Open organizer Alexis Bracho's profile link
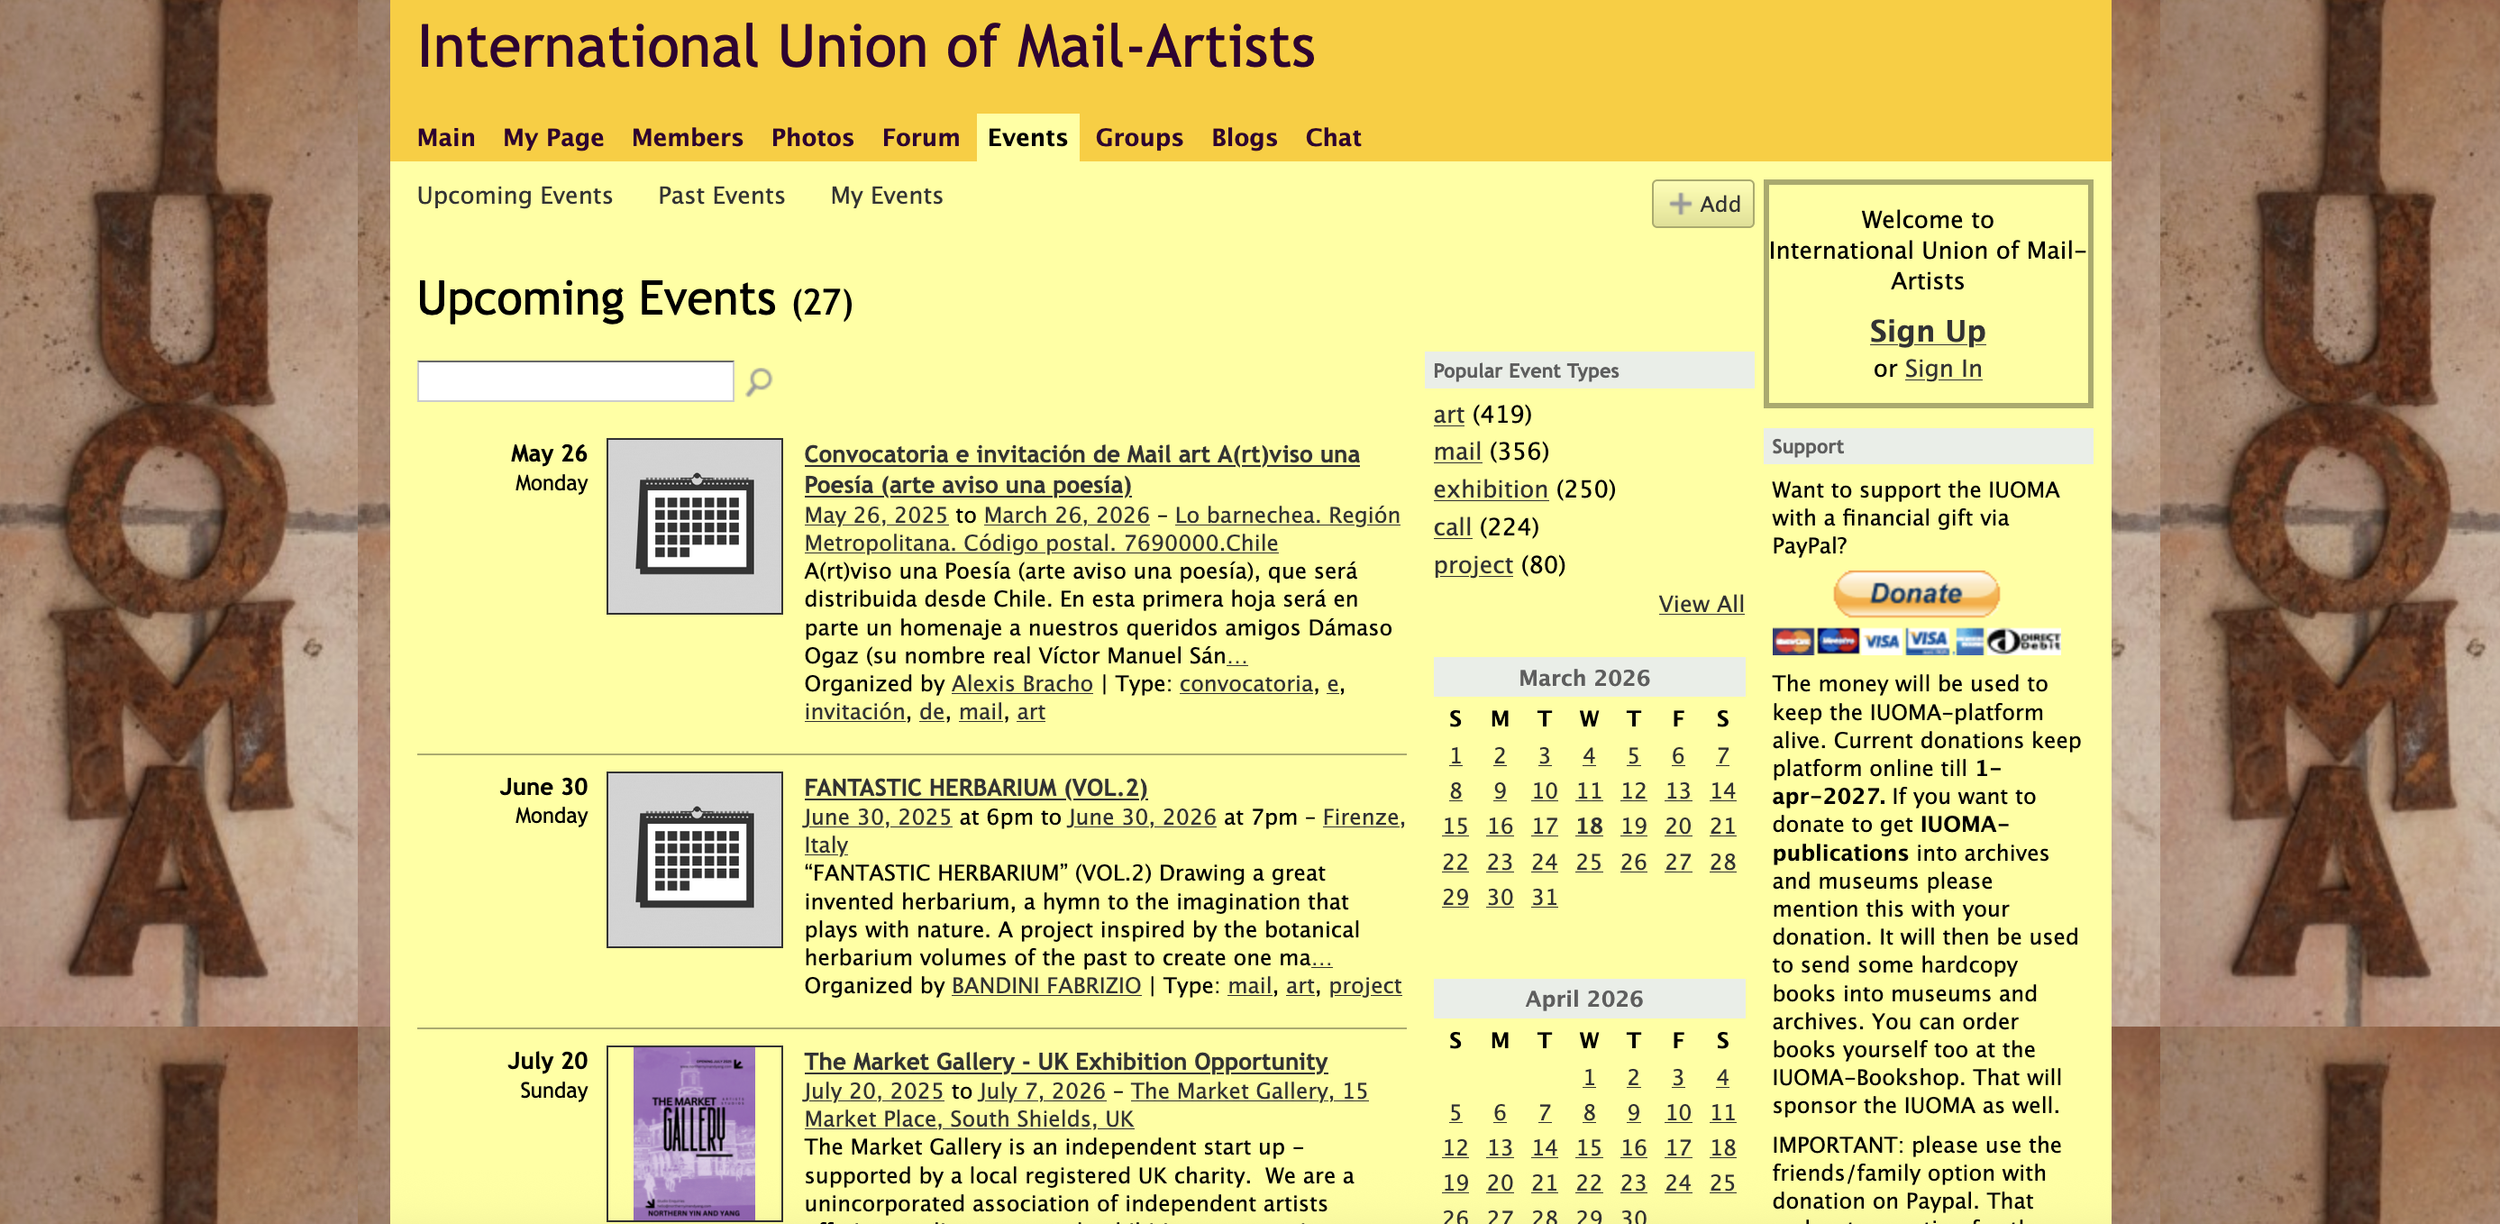The width and height of the screenshot is (2500, 1224). click(1021, 684)
